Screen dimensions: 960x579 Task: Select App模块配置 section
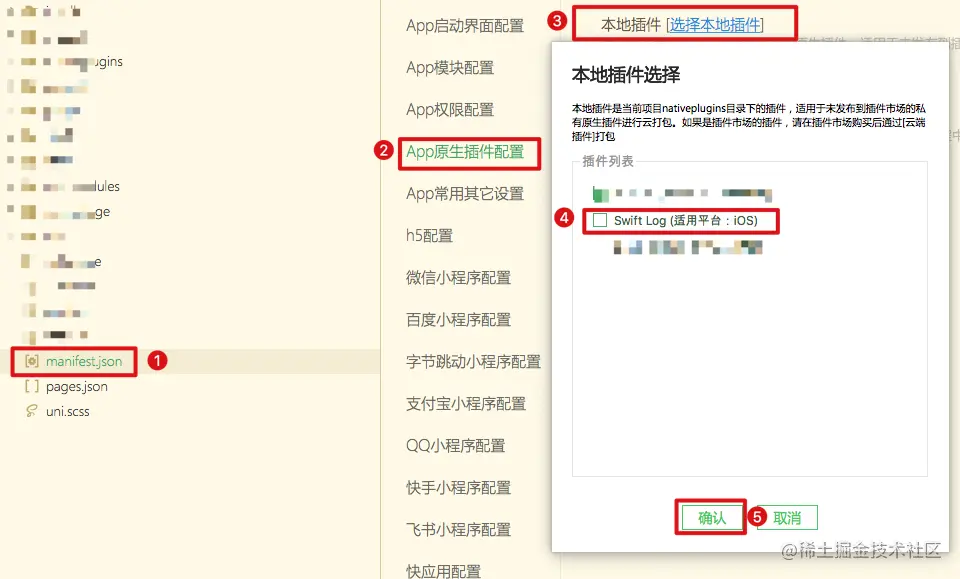coord(450,67)
